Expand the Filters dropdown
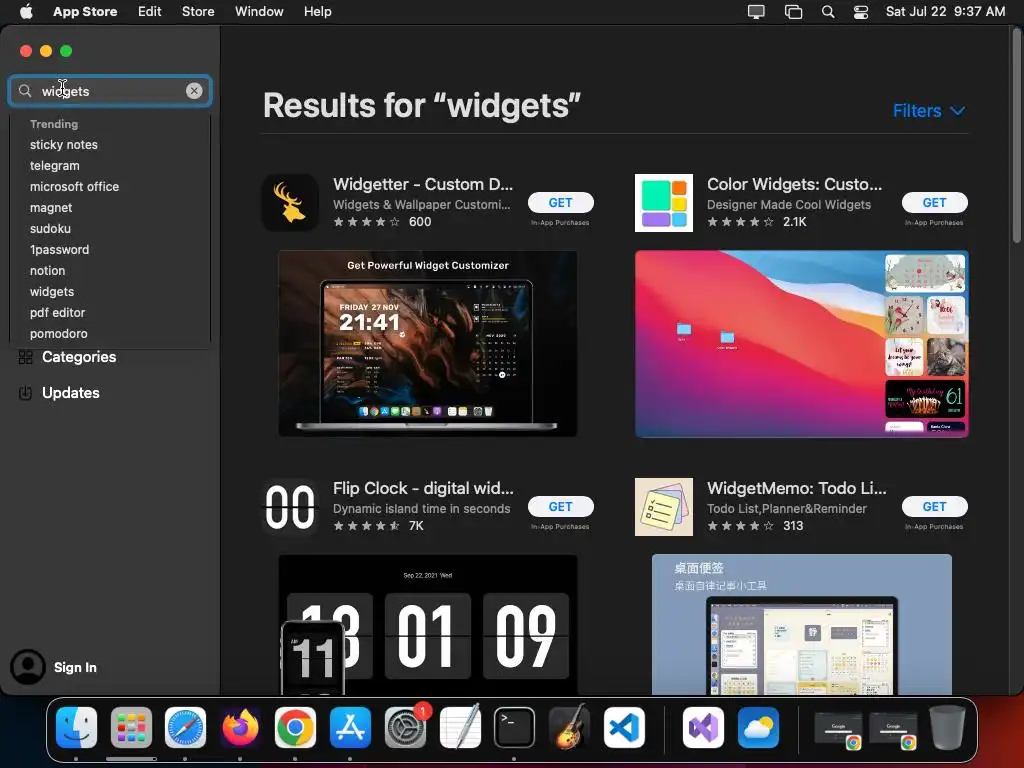 pos(929,110)
